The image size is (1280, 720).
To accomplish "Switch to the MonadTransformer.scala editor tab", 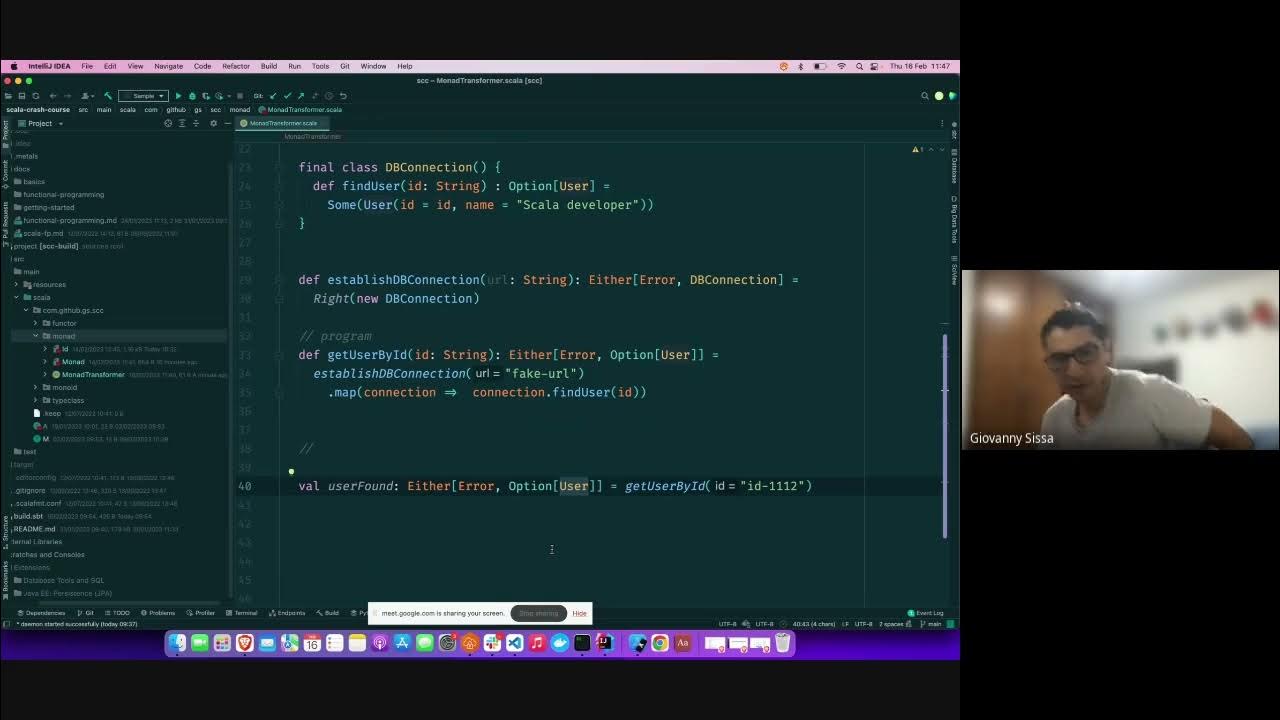I will (285, 122).
